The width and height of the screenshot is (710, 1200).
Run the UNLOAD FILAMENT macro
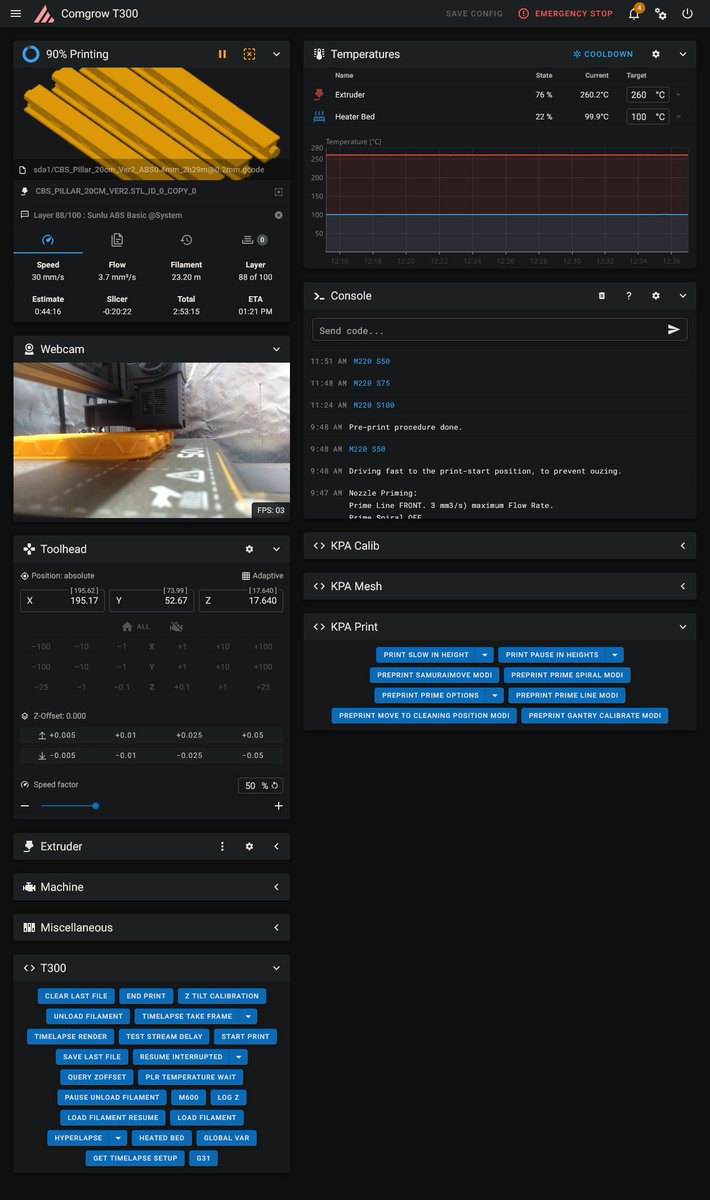89,1016
